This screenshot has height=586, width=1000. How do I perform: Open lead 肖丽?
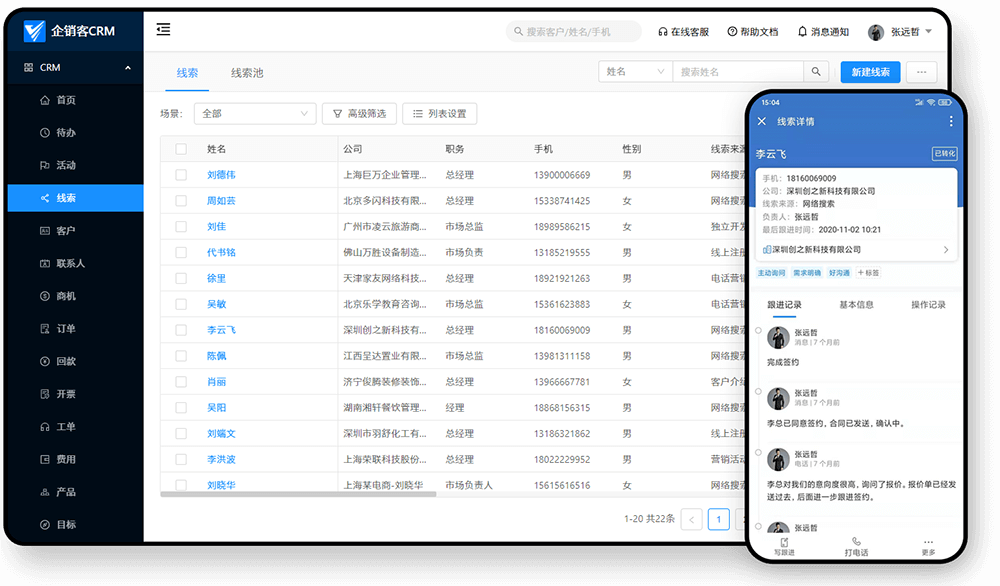pyautogui.click(x=216, y=382)
